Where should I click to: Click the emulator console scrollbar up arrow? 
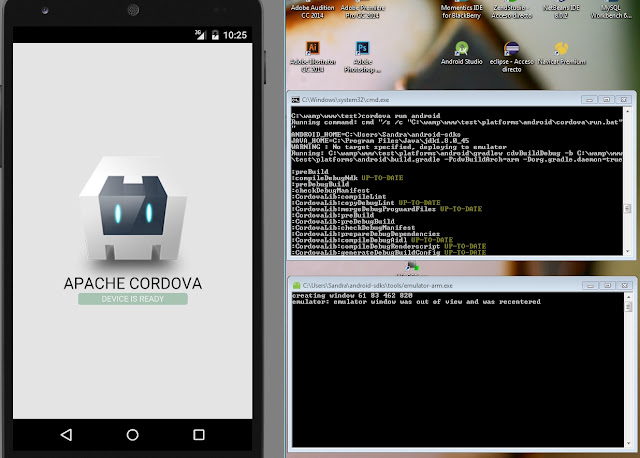[629, 297]
